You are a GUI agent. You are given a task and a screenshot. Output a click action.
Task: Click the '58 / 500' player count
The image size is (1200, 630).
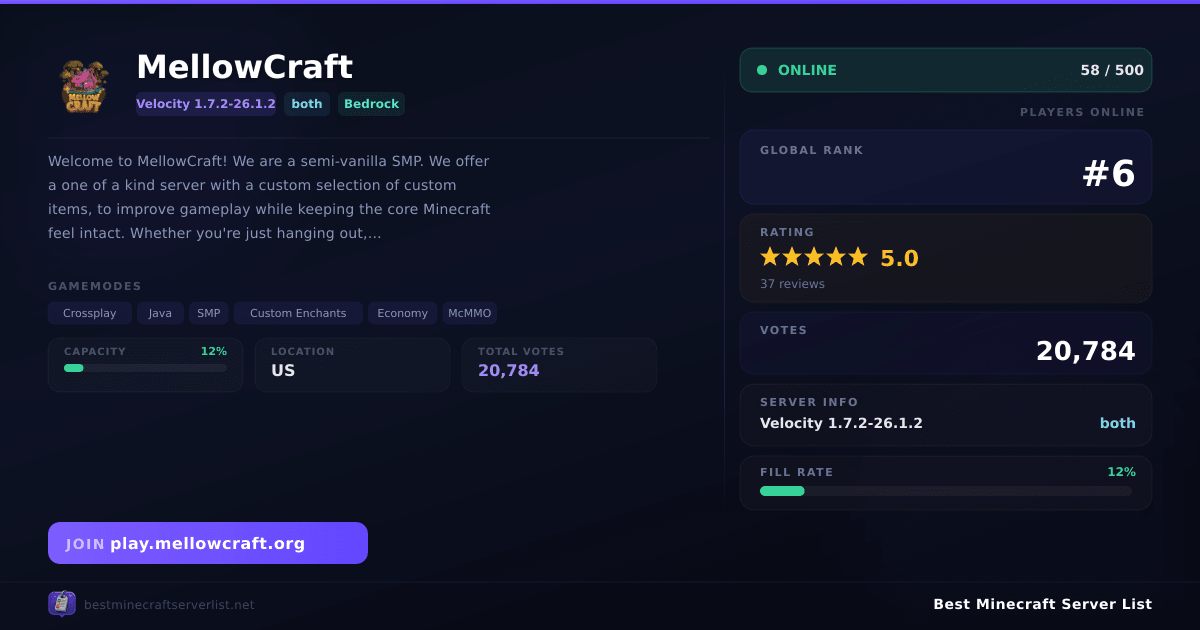[x=1112, y=70]
